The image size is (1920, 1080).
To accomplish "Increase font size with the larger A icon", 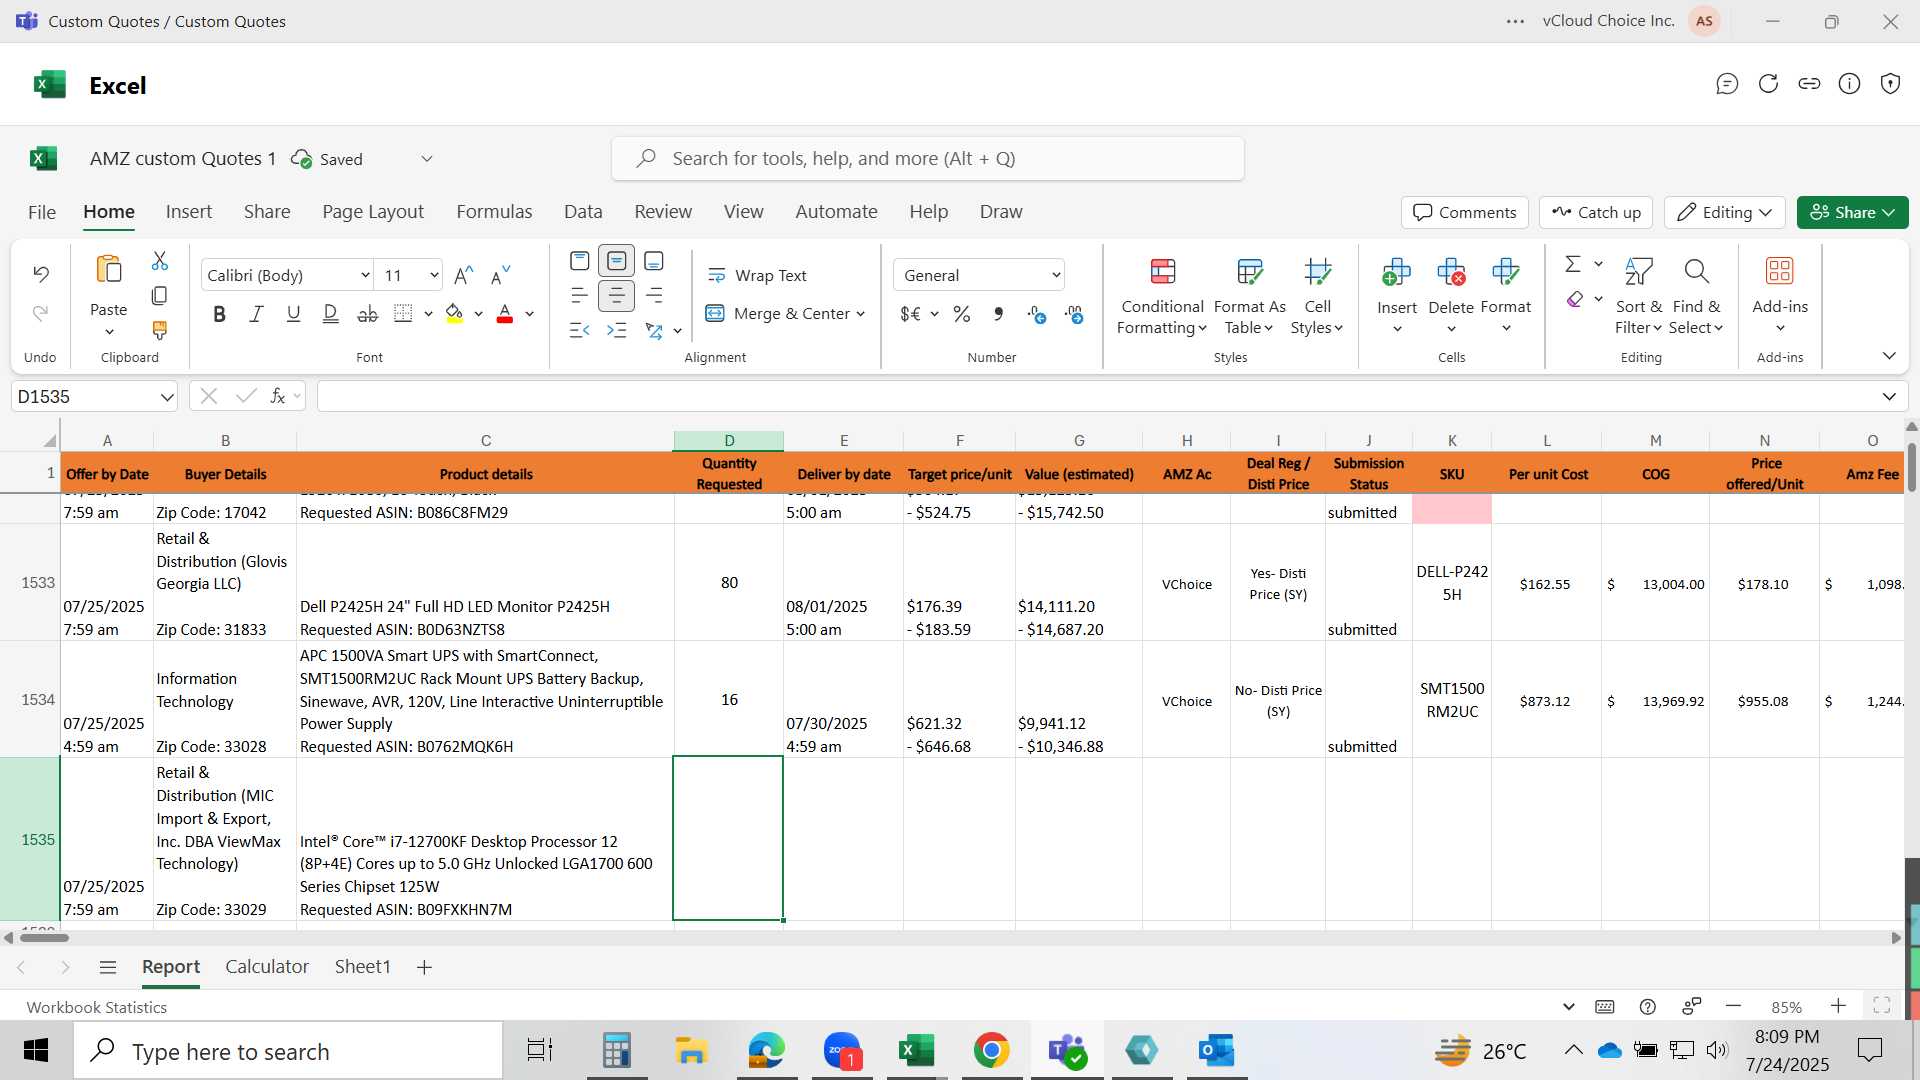I will tap(463, 275).
